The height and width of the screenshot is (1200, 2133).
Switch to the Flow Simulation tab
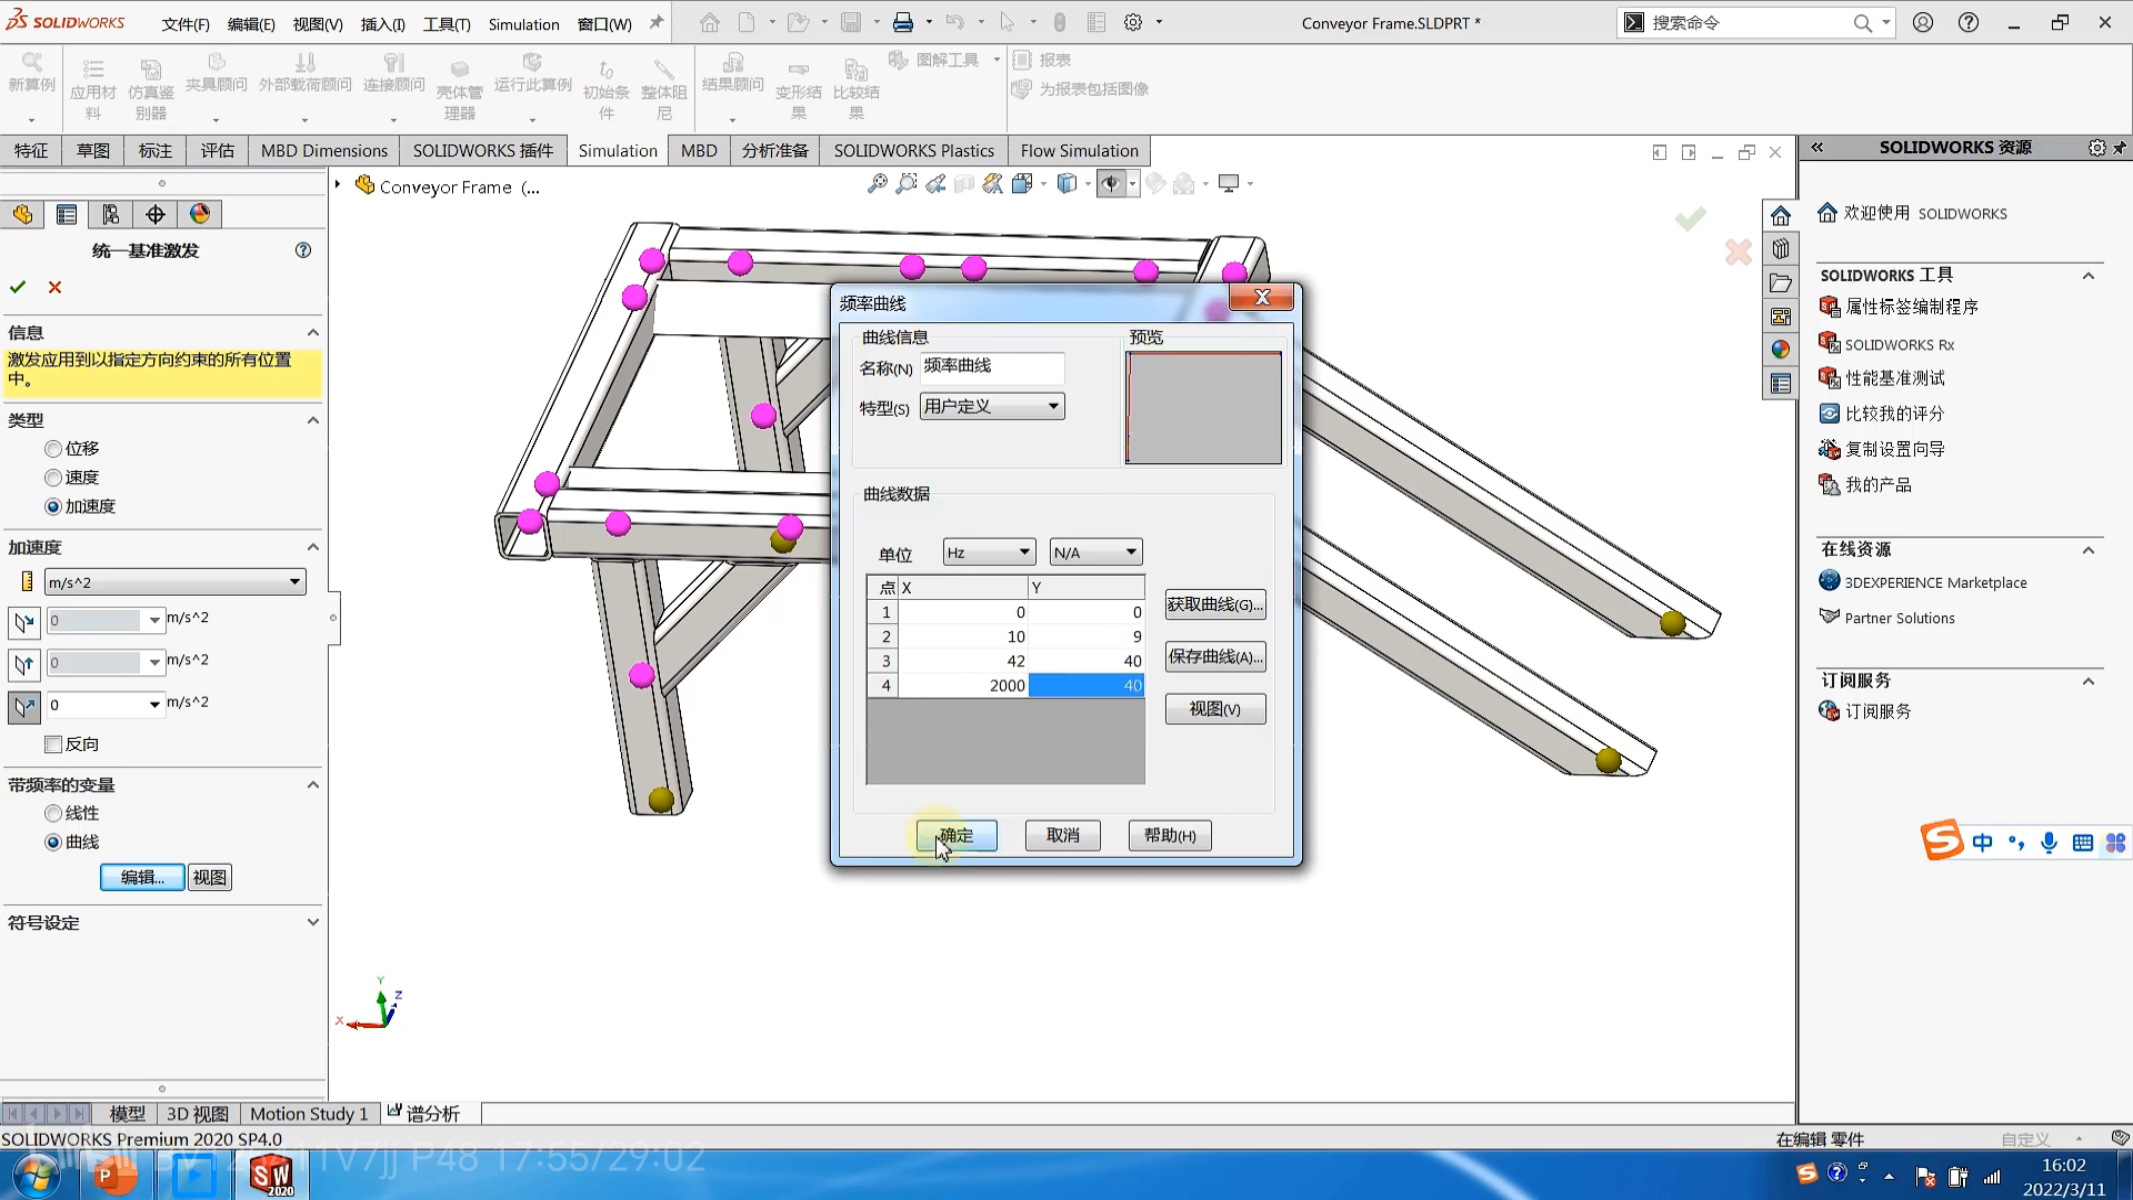[x=1079, y=150]
